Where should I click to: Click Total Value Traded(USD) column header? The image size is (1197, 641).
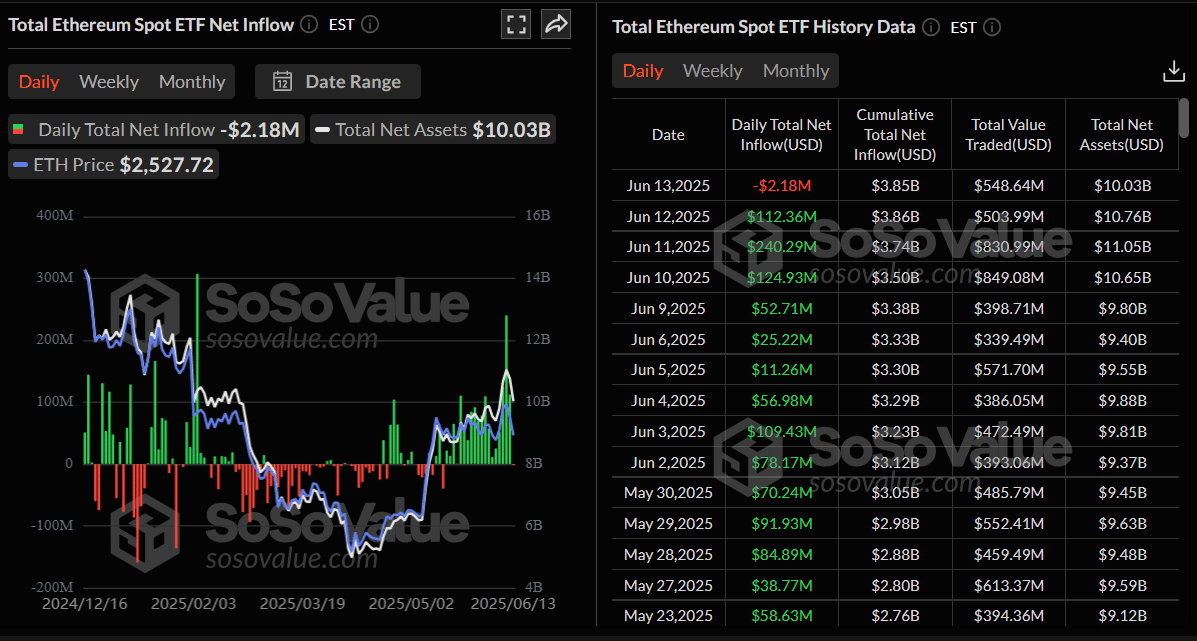pyautogui.click(x=1008, y=135)
